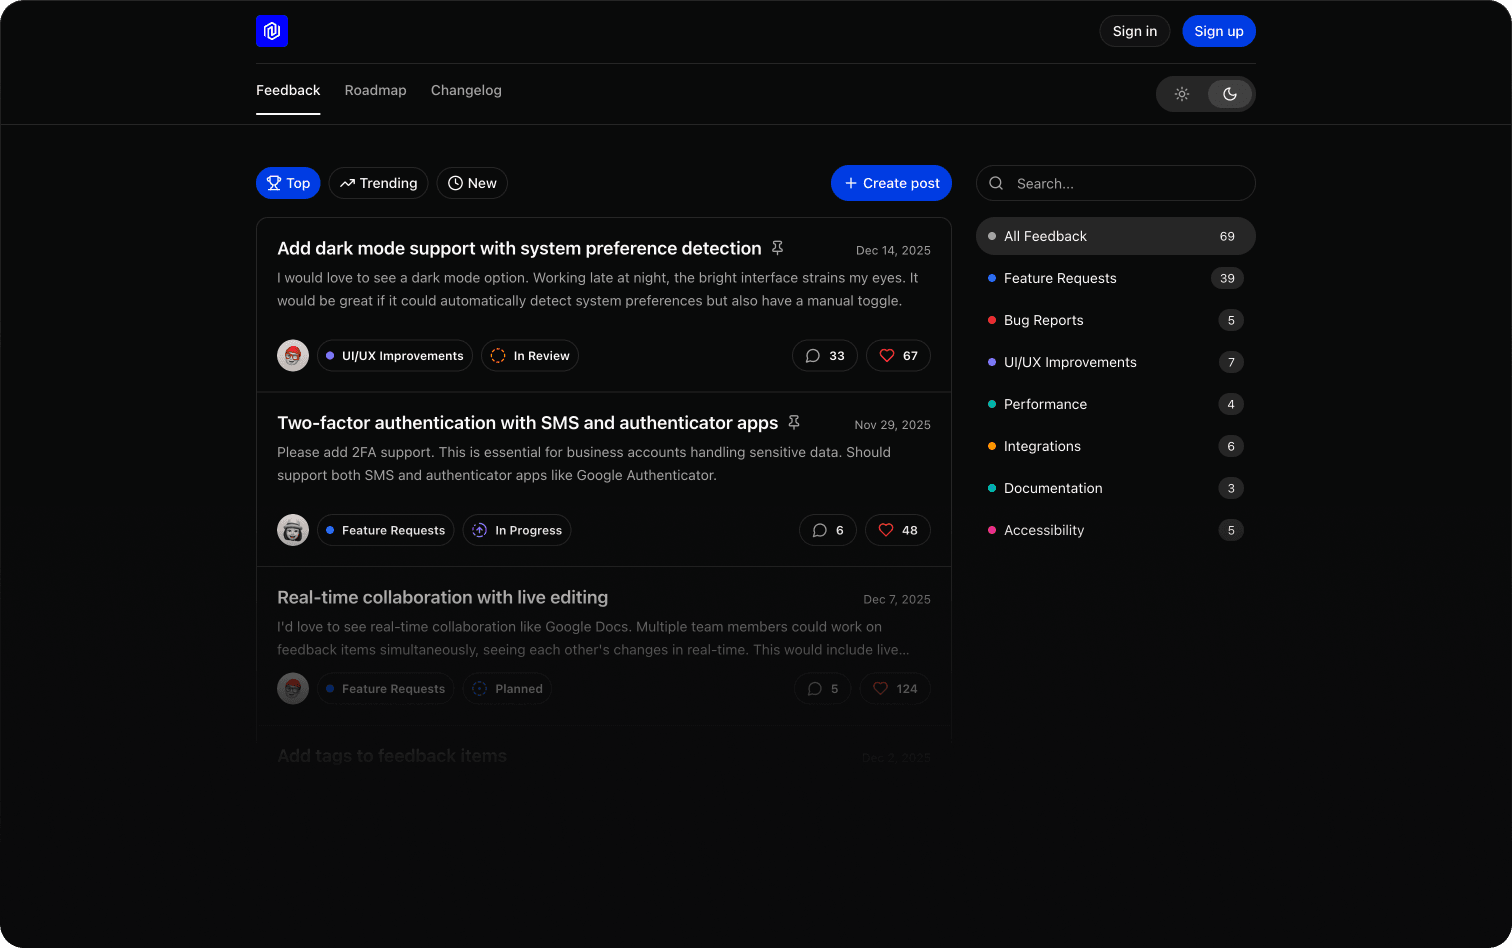Click pin icon on Two-factor authentication post

[794, 423]
